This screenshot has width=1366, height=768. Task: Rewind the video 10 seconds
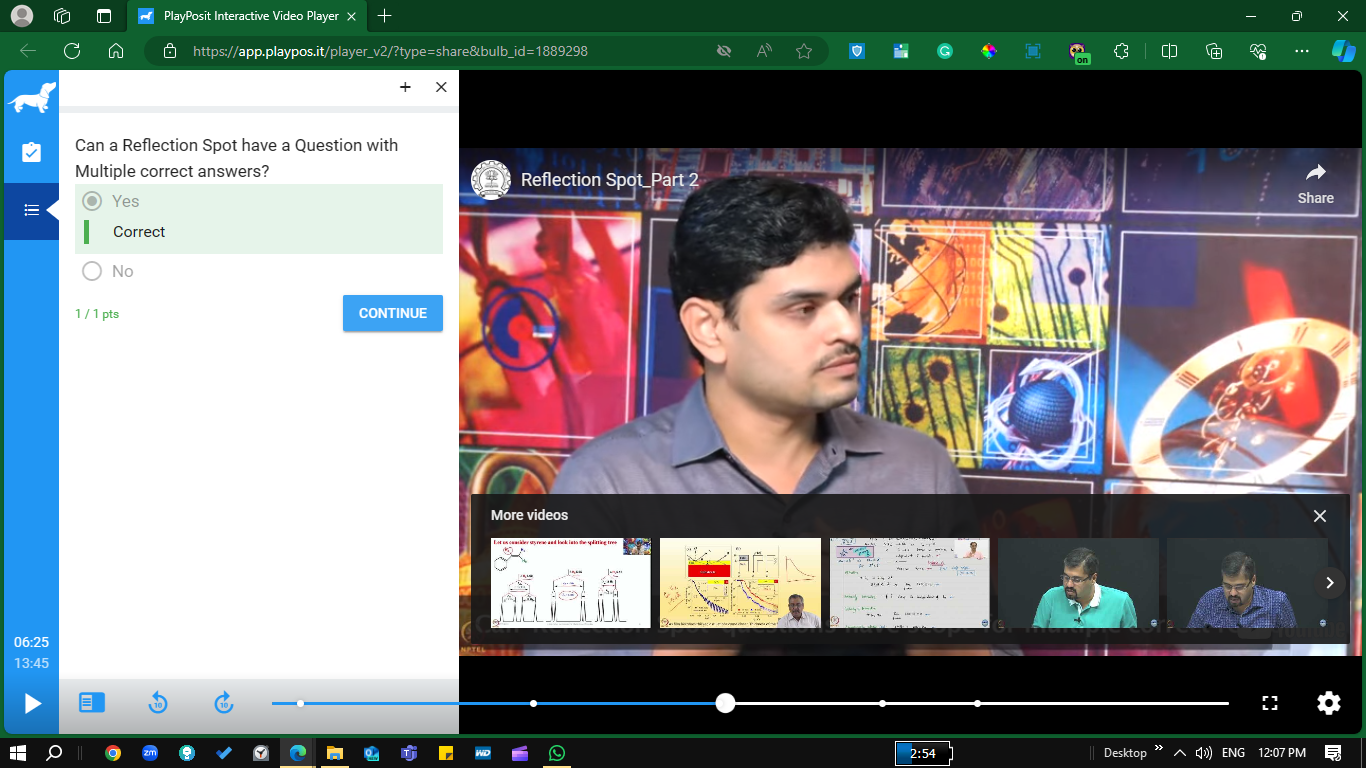pos(158,703)
